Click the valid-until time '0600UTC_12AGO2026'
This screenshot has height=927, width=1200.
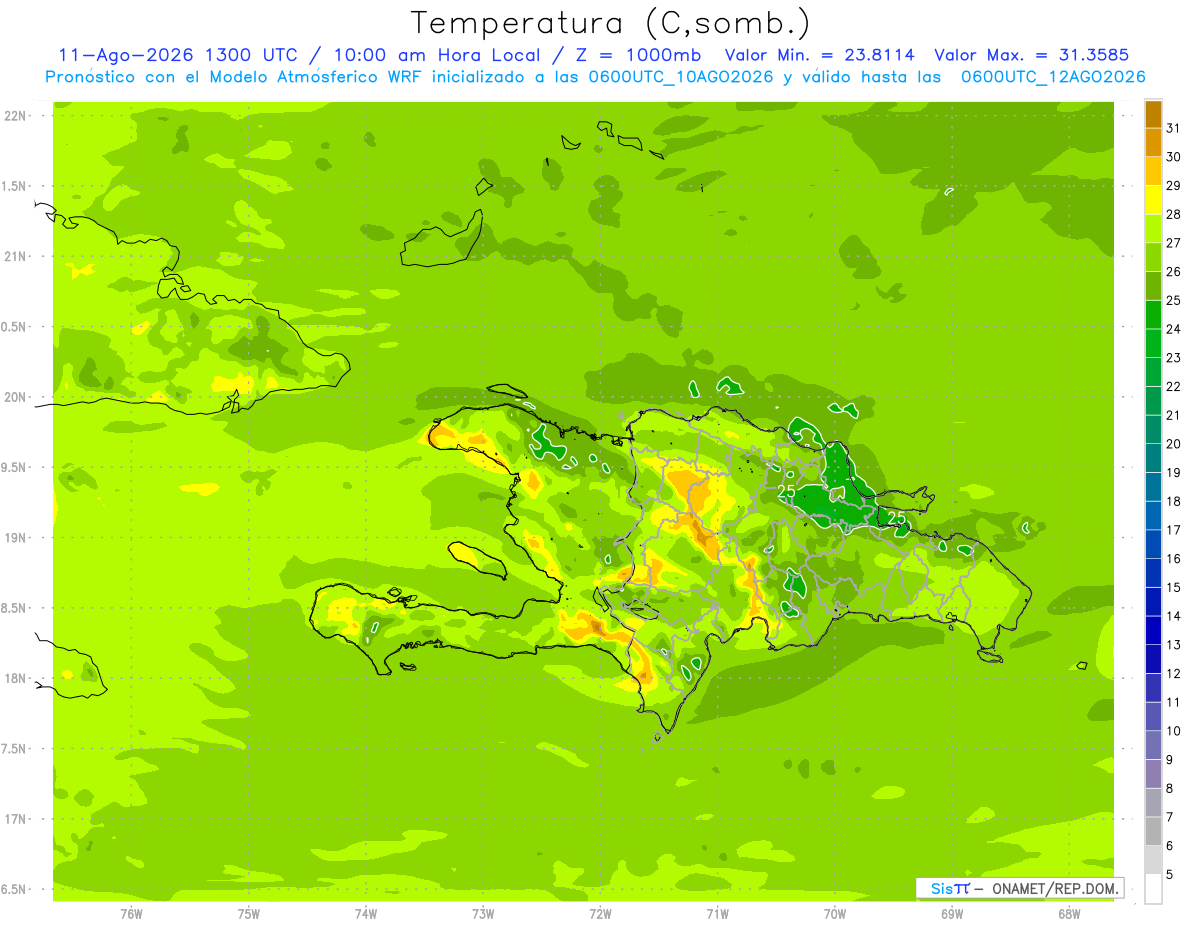pos(1053,77)
